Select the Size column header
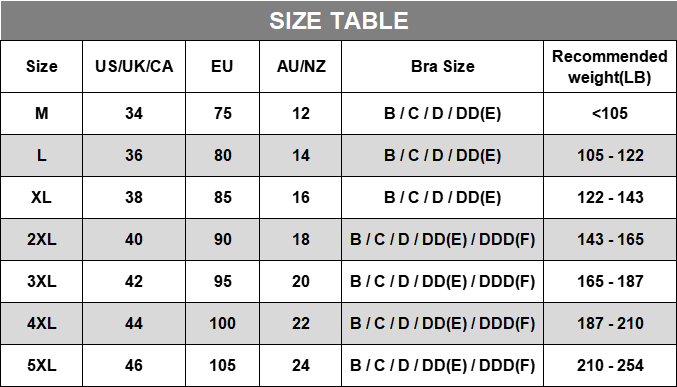This screenshot has height=387, width=677. click(41, 67)
